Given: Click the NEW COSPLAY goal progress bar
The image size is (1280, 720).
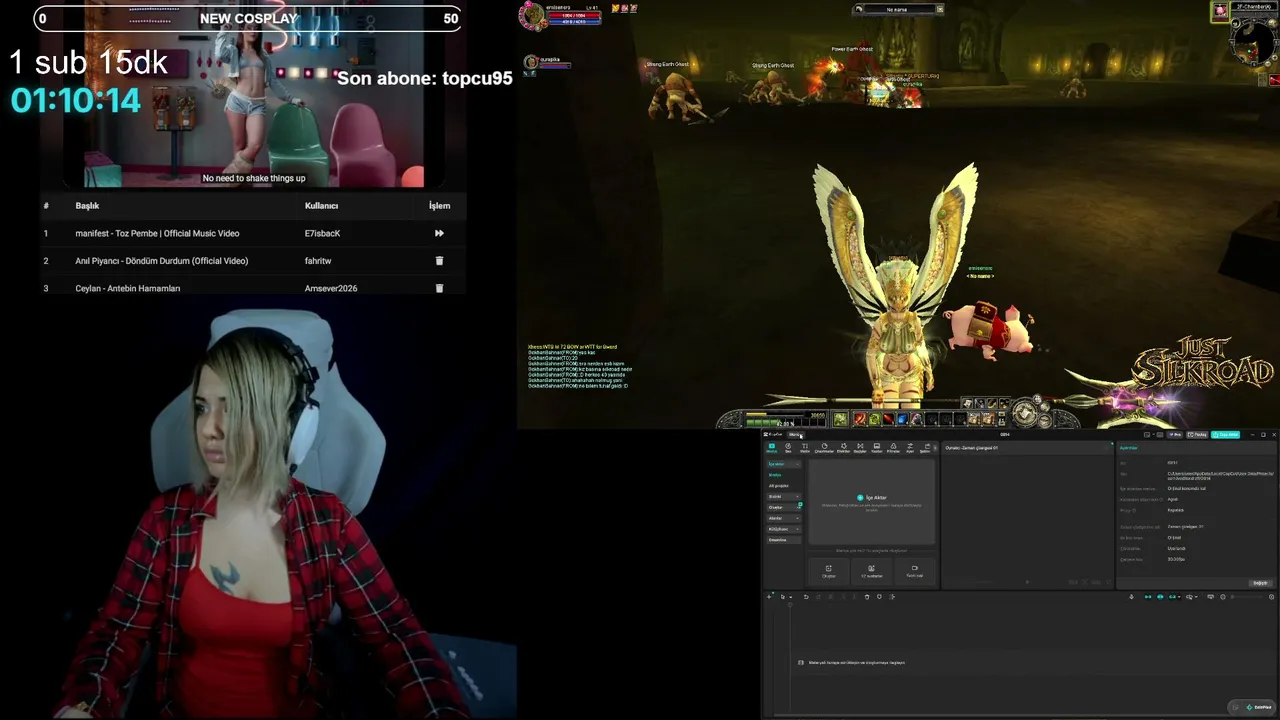Looking at the screenshot, I should click(248, 18).
